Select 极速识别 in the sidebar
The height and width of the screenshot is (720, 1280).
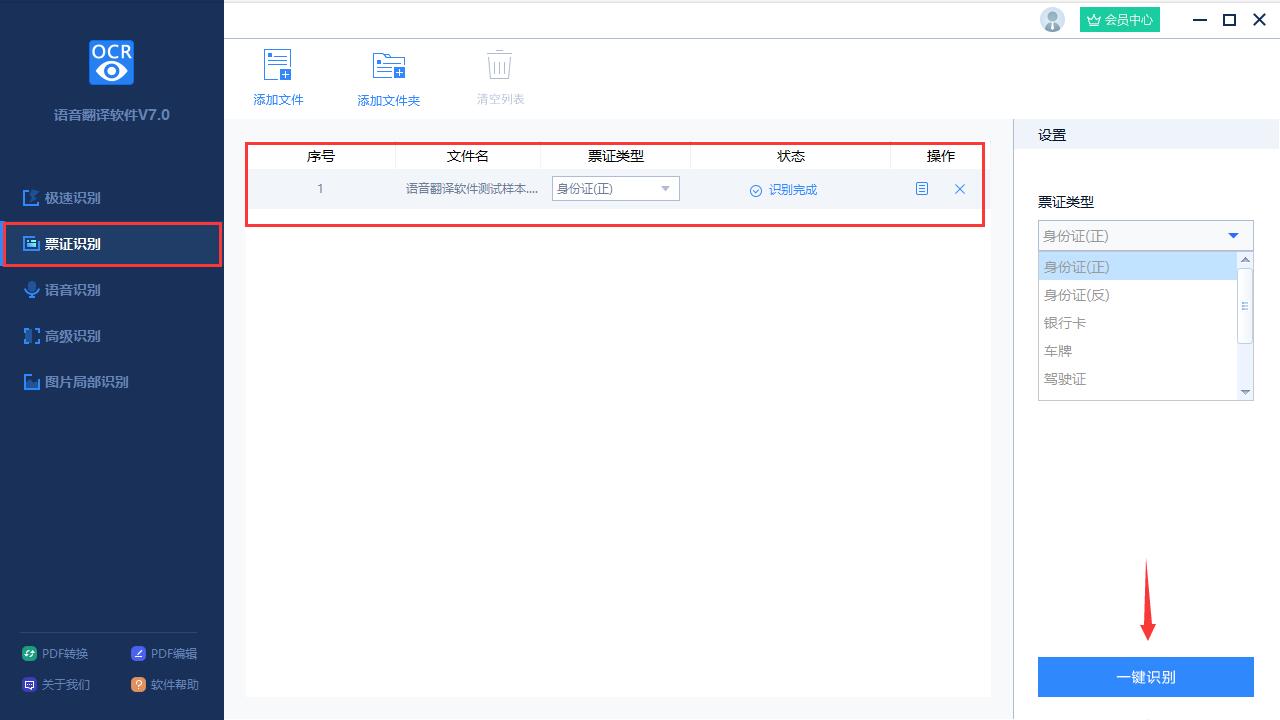(72, 198)
